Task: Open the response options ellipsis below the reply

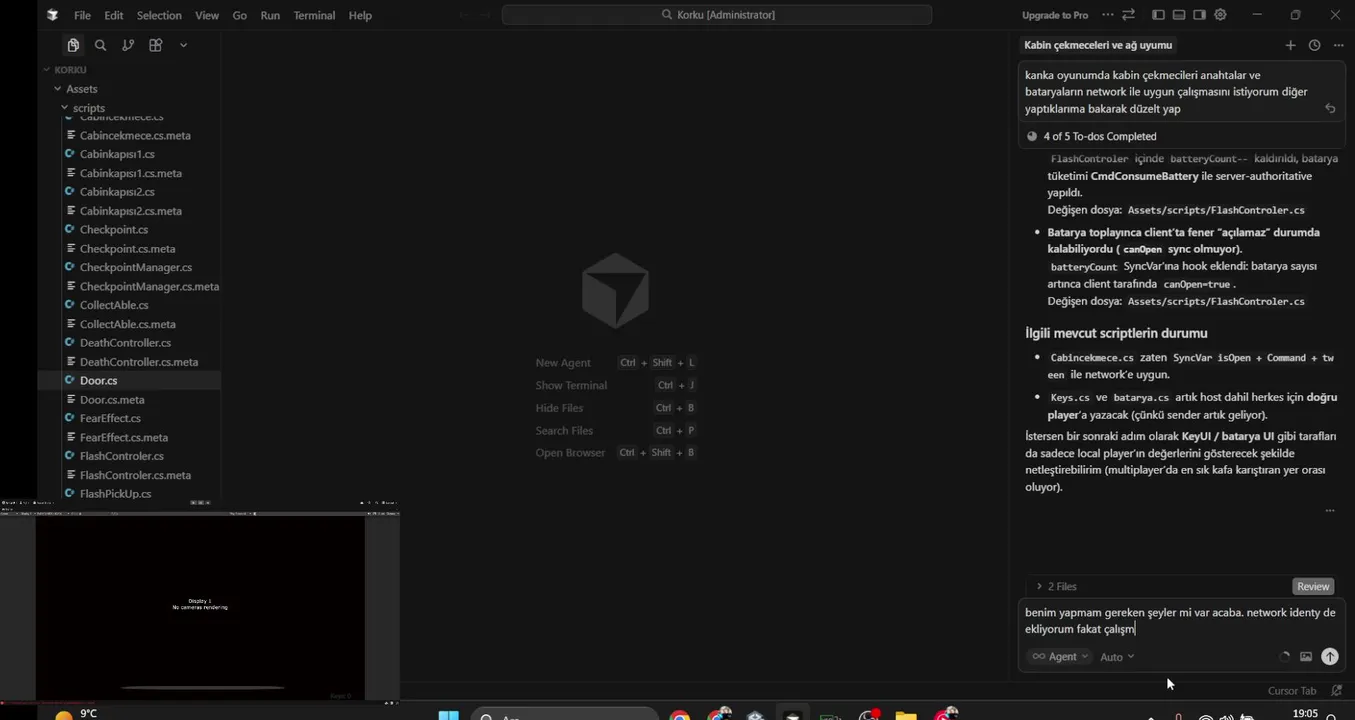Action: point(1329,510)
